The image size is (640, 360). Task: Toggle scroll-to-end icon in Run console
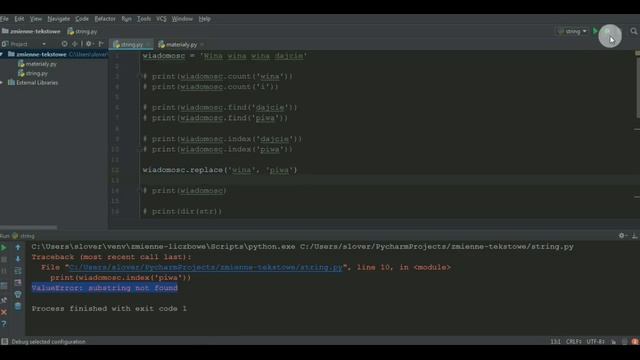pos(18,282)
